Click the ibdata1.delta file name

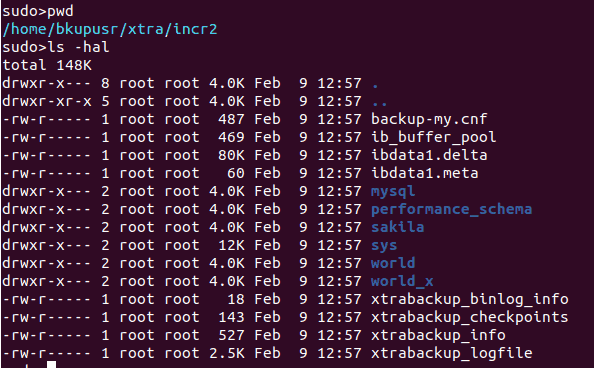point(429,155)
